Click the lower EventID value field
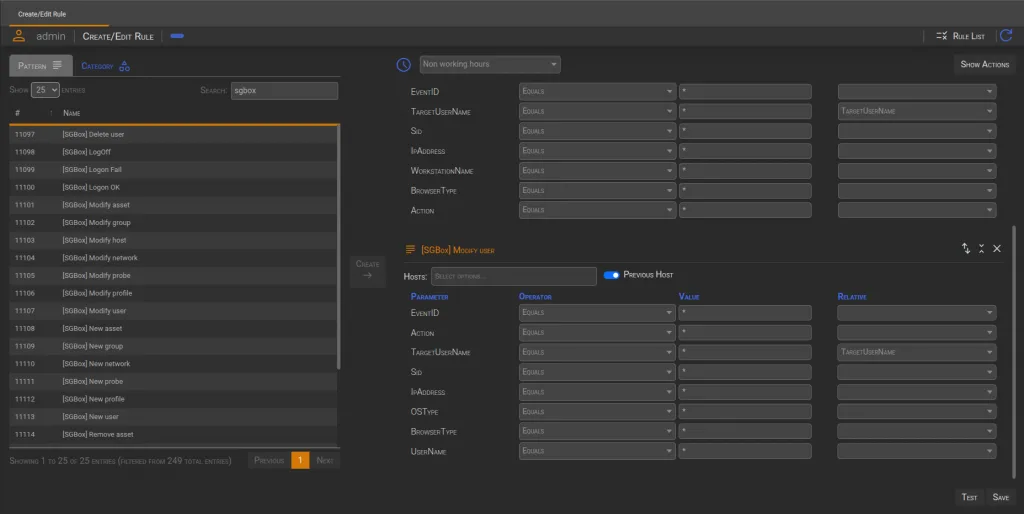The width and height of the screenshot is (1024, 514). pos(745,313)
